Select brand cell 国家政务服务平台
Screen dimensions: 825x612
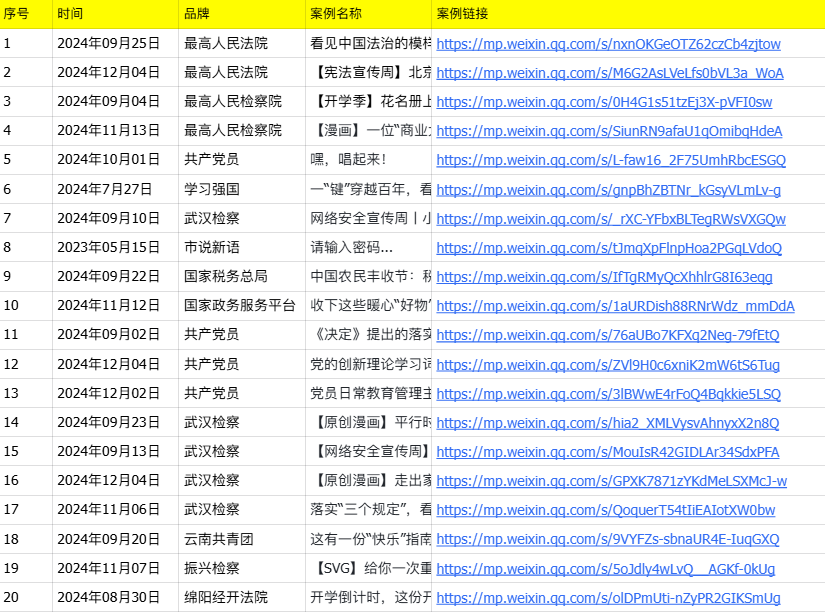[242, 305]
